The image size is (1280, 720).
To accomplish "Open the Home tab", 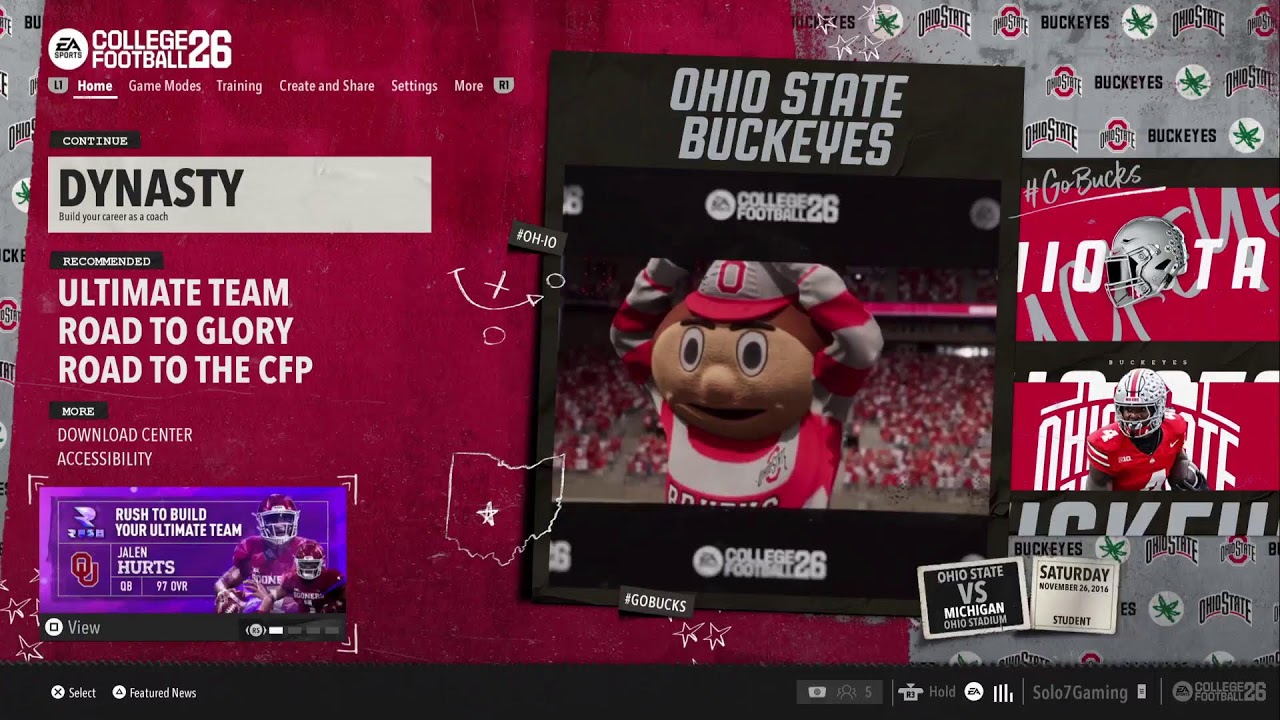I will [x=95, y=86].
